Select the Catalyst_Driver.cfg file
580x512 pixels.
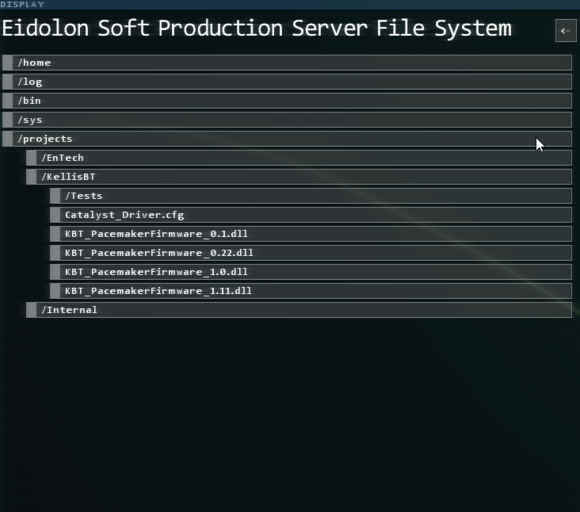[x=311, y=215]
